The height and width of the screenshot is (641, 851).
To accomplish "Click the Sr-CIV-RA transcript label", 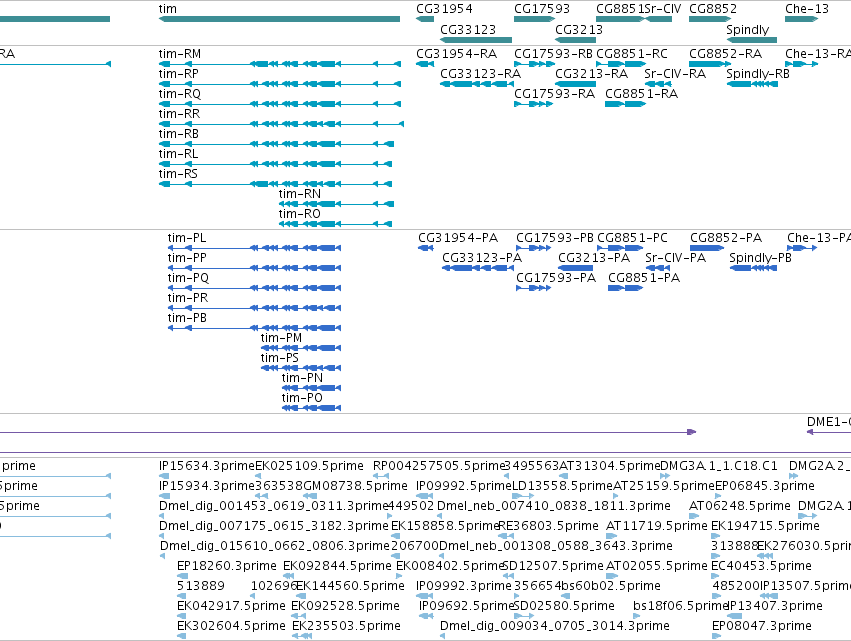I will click(675, 74).
